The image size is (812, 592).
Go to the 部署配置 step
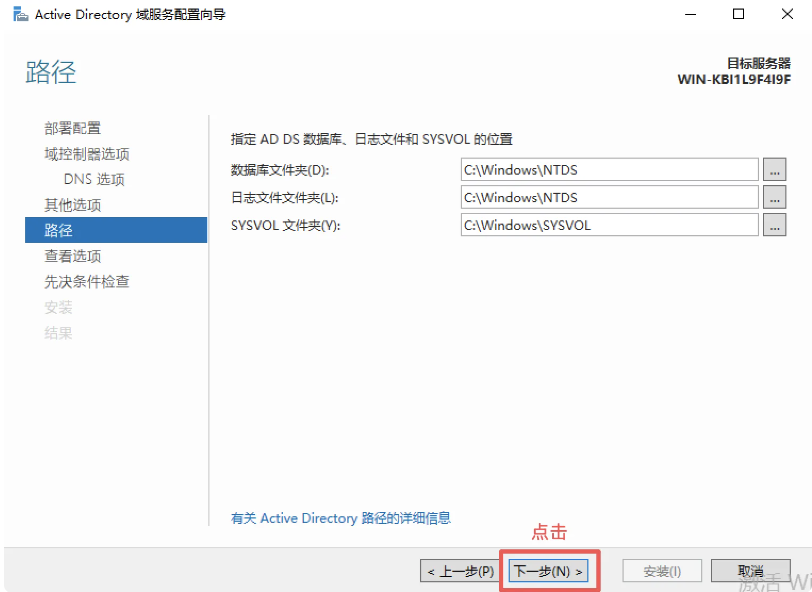click(72, 128)
